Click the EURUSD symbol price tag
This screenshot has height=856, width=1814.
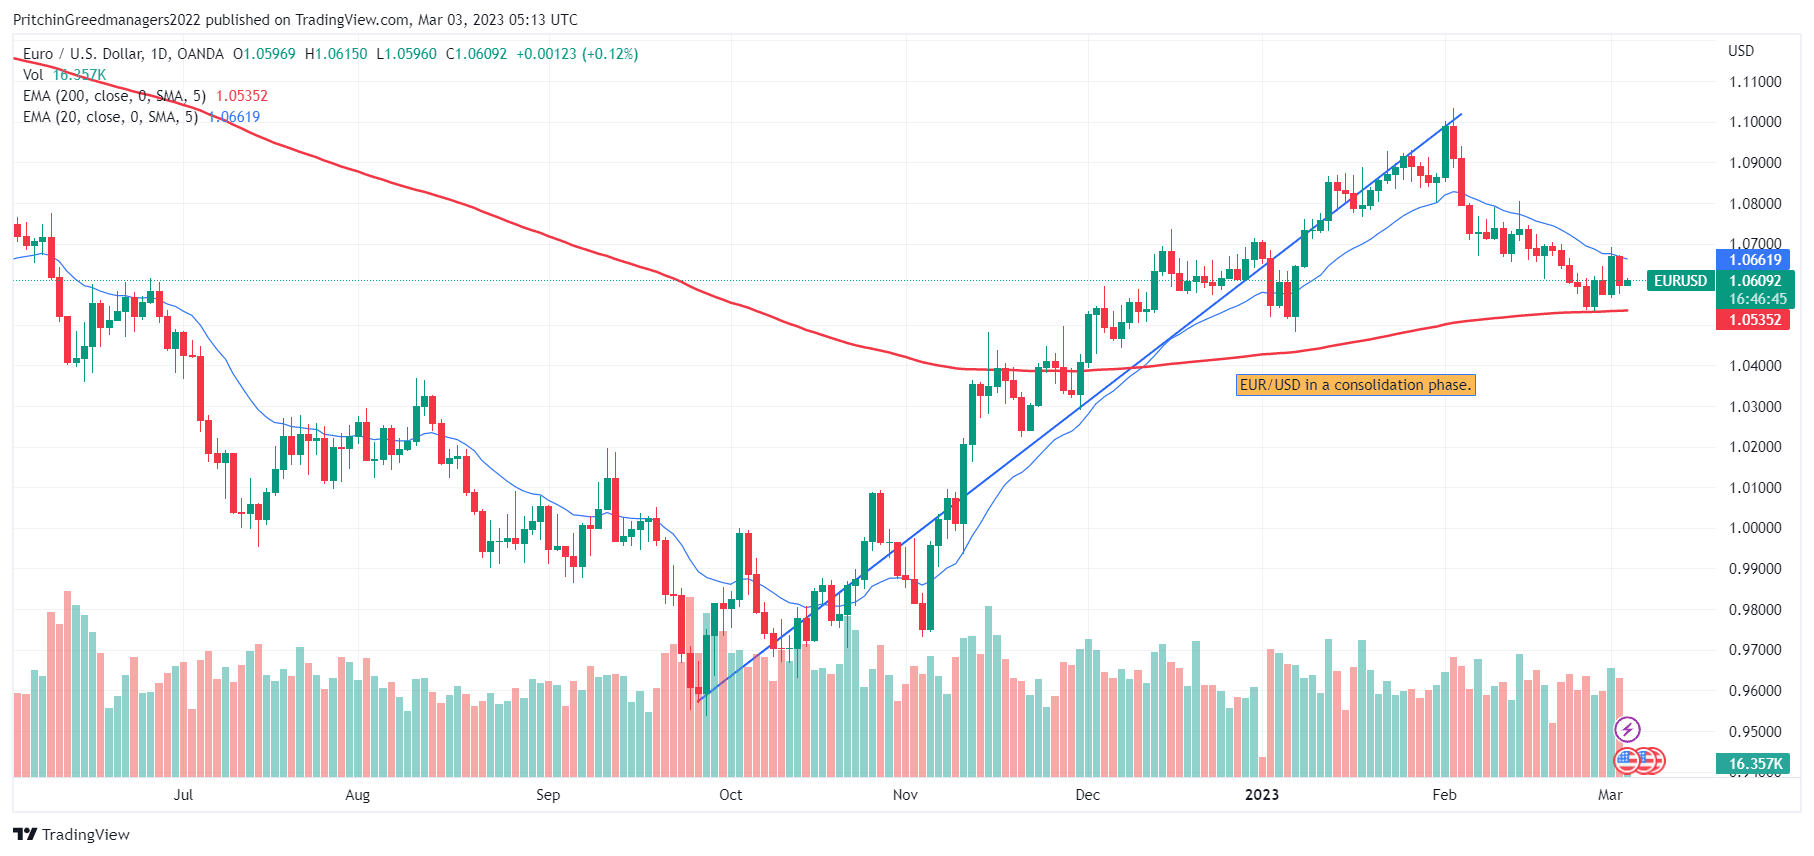(x=1680, y=281)
